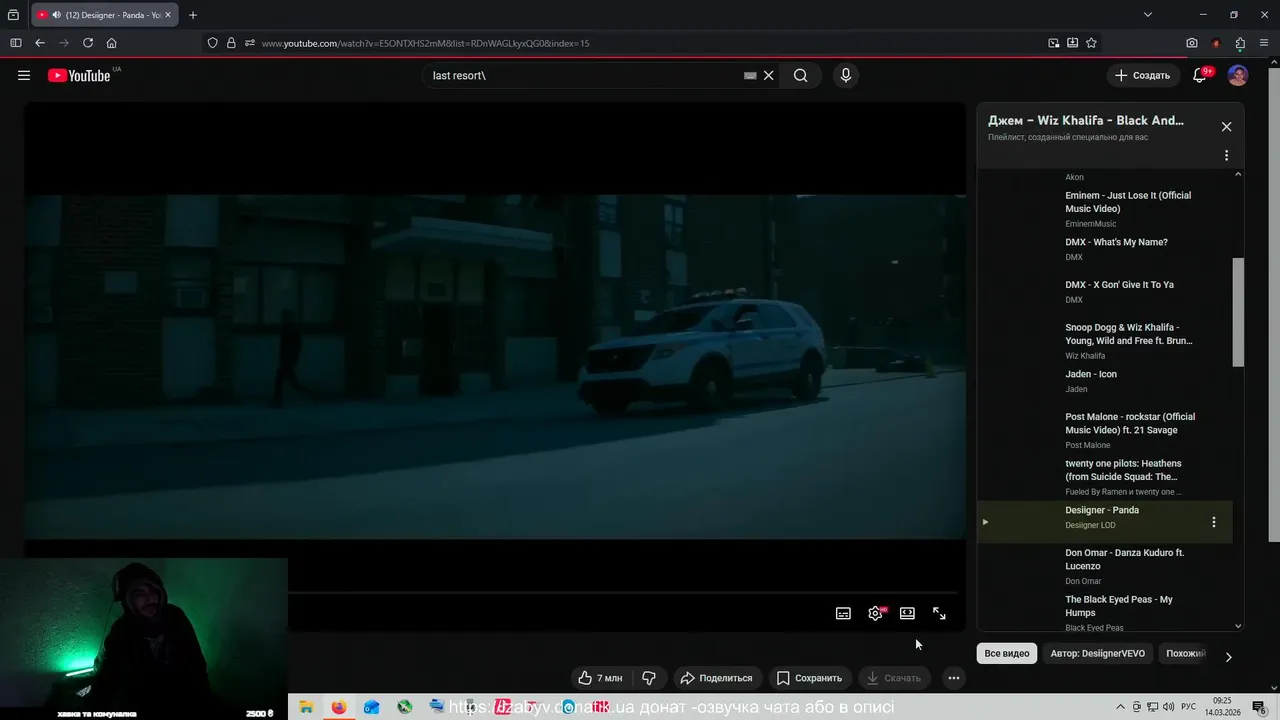Open the Windows notification center
This screenshot has height=720, width=1280.
point(1258,707)
